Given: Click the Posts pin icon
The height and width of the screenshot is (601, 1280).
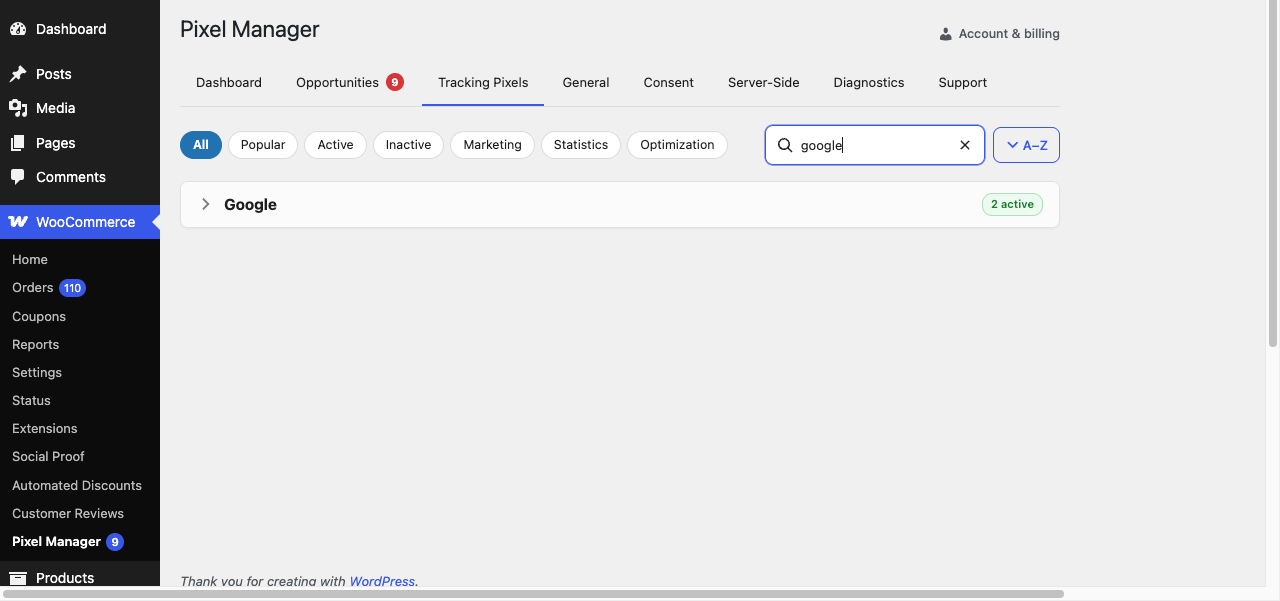Looking at the screenshot, I should (18, 74).
